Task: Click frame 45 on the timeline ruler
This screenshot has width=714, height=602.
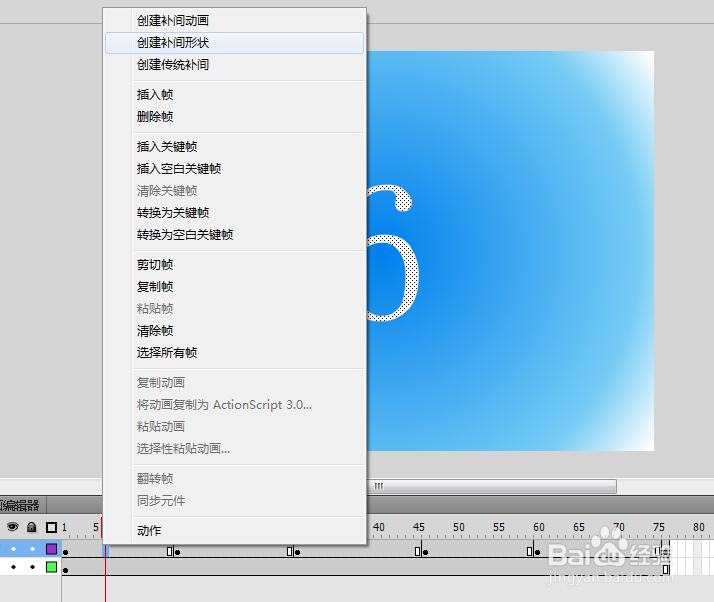Action: point(418,527)
